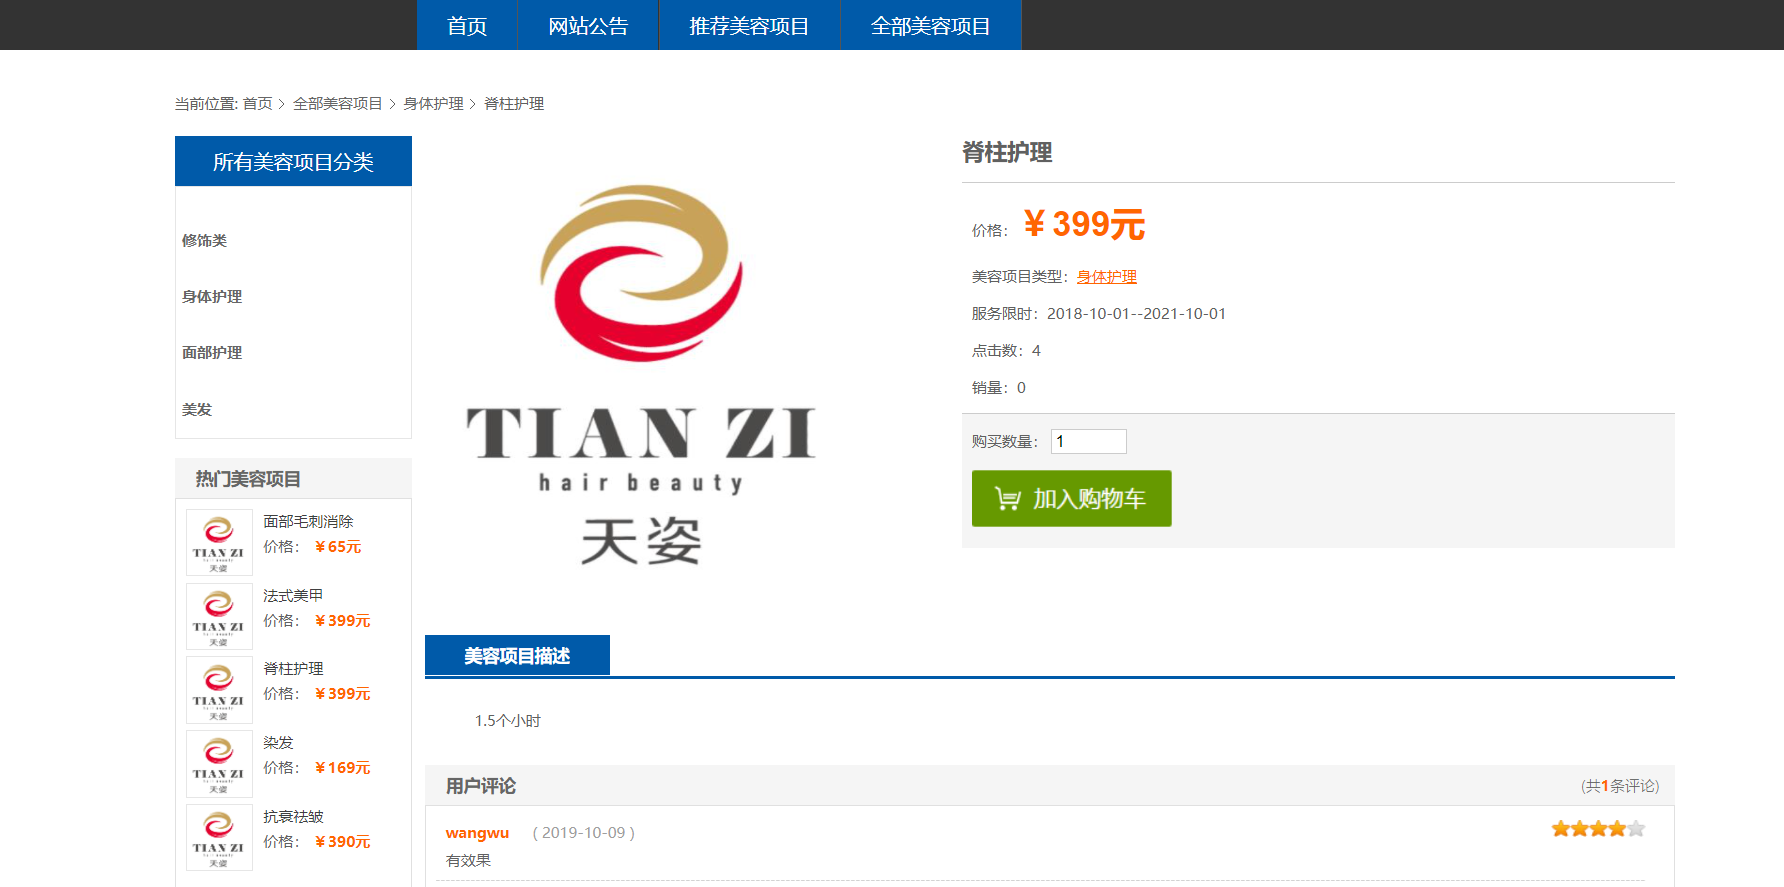
Task: Click the 服务限时 date range text
Action: click(x=1136, y=313)
